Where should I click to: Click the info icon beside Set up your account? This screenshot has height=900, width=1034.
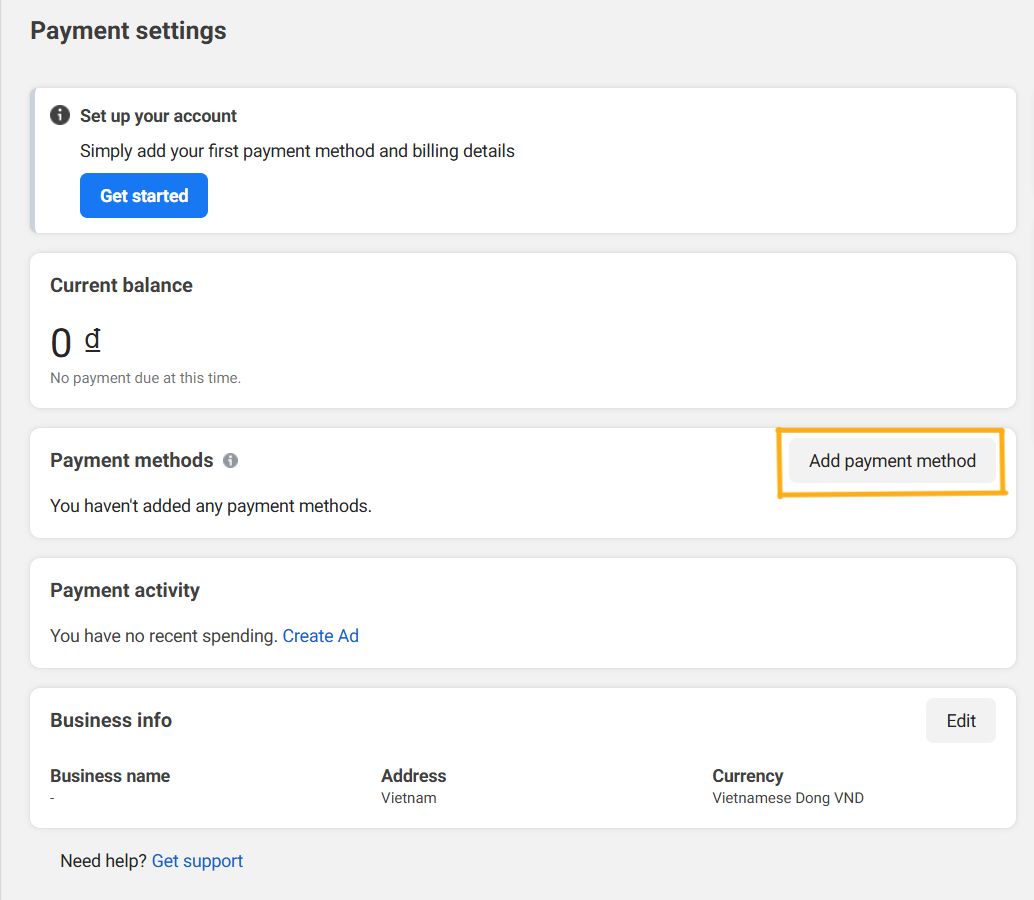(60, 115)
